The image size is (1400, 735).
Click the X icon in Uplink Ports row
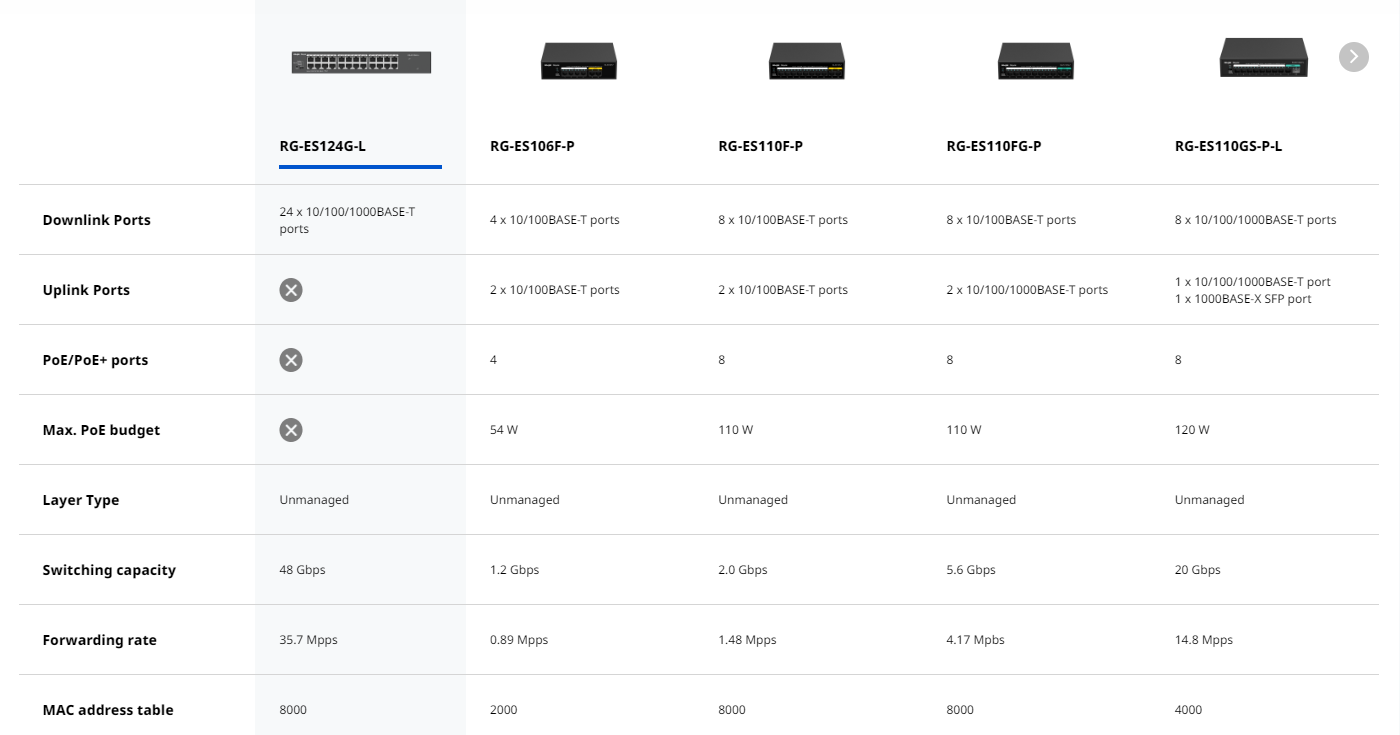(291, 290)
